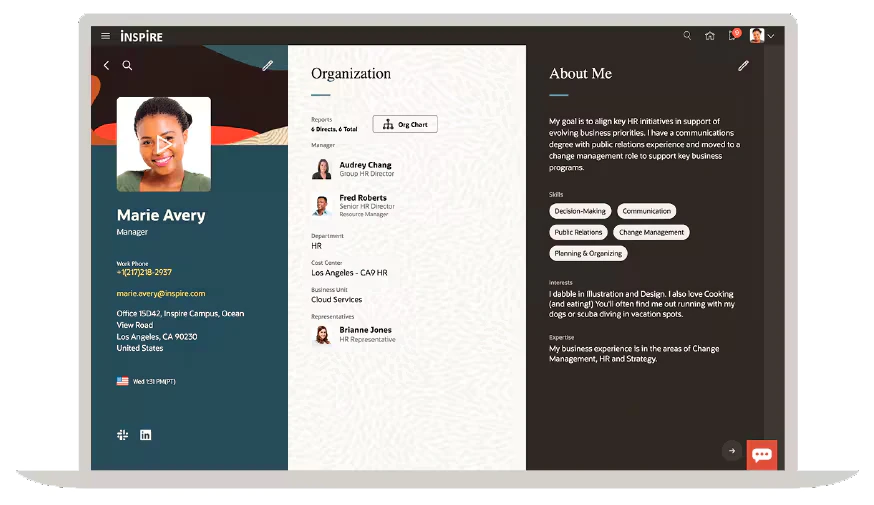Email marie.avery@inspire.com
This screenshot has width=874, height=505.
pyautogui.click(x=161, y=293)
